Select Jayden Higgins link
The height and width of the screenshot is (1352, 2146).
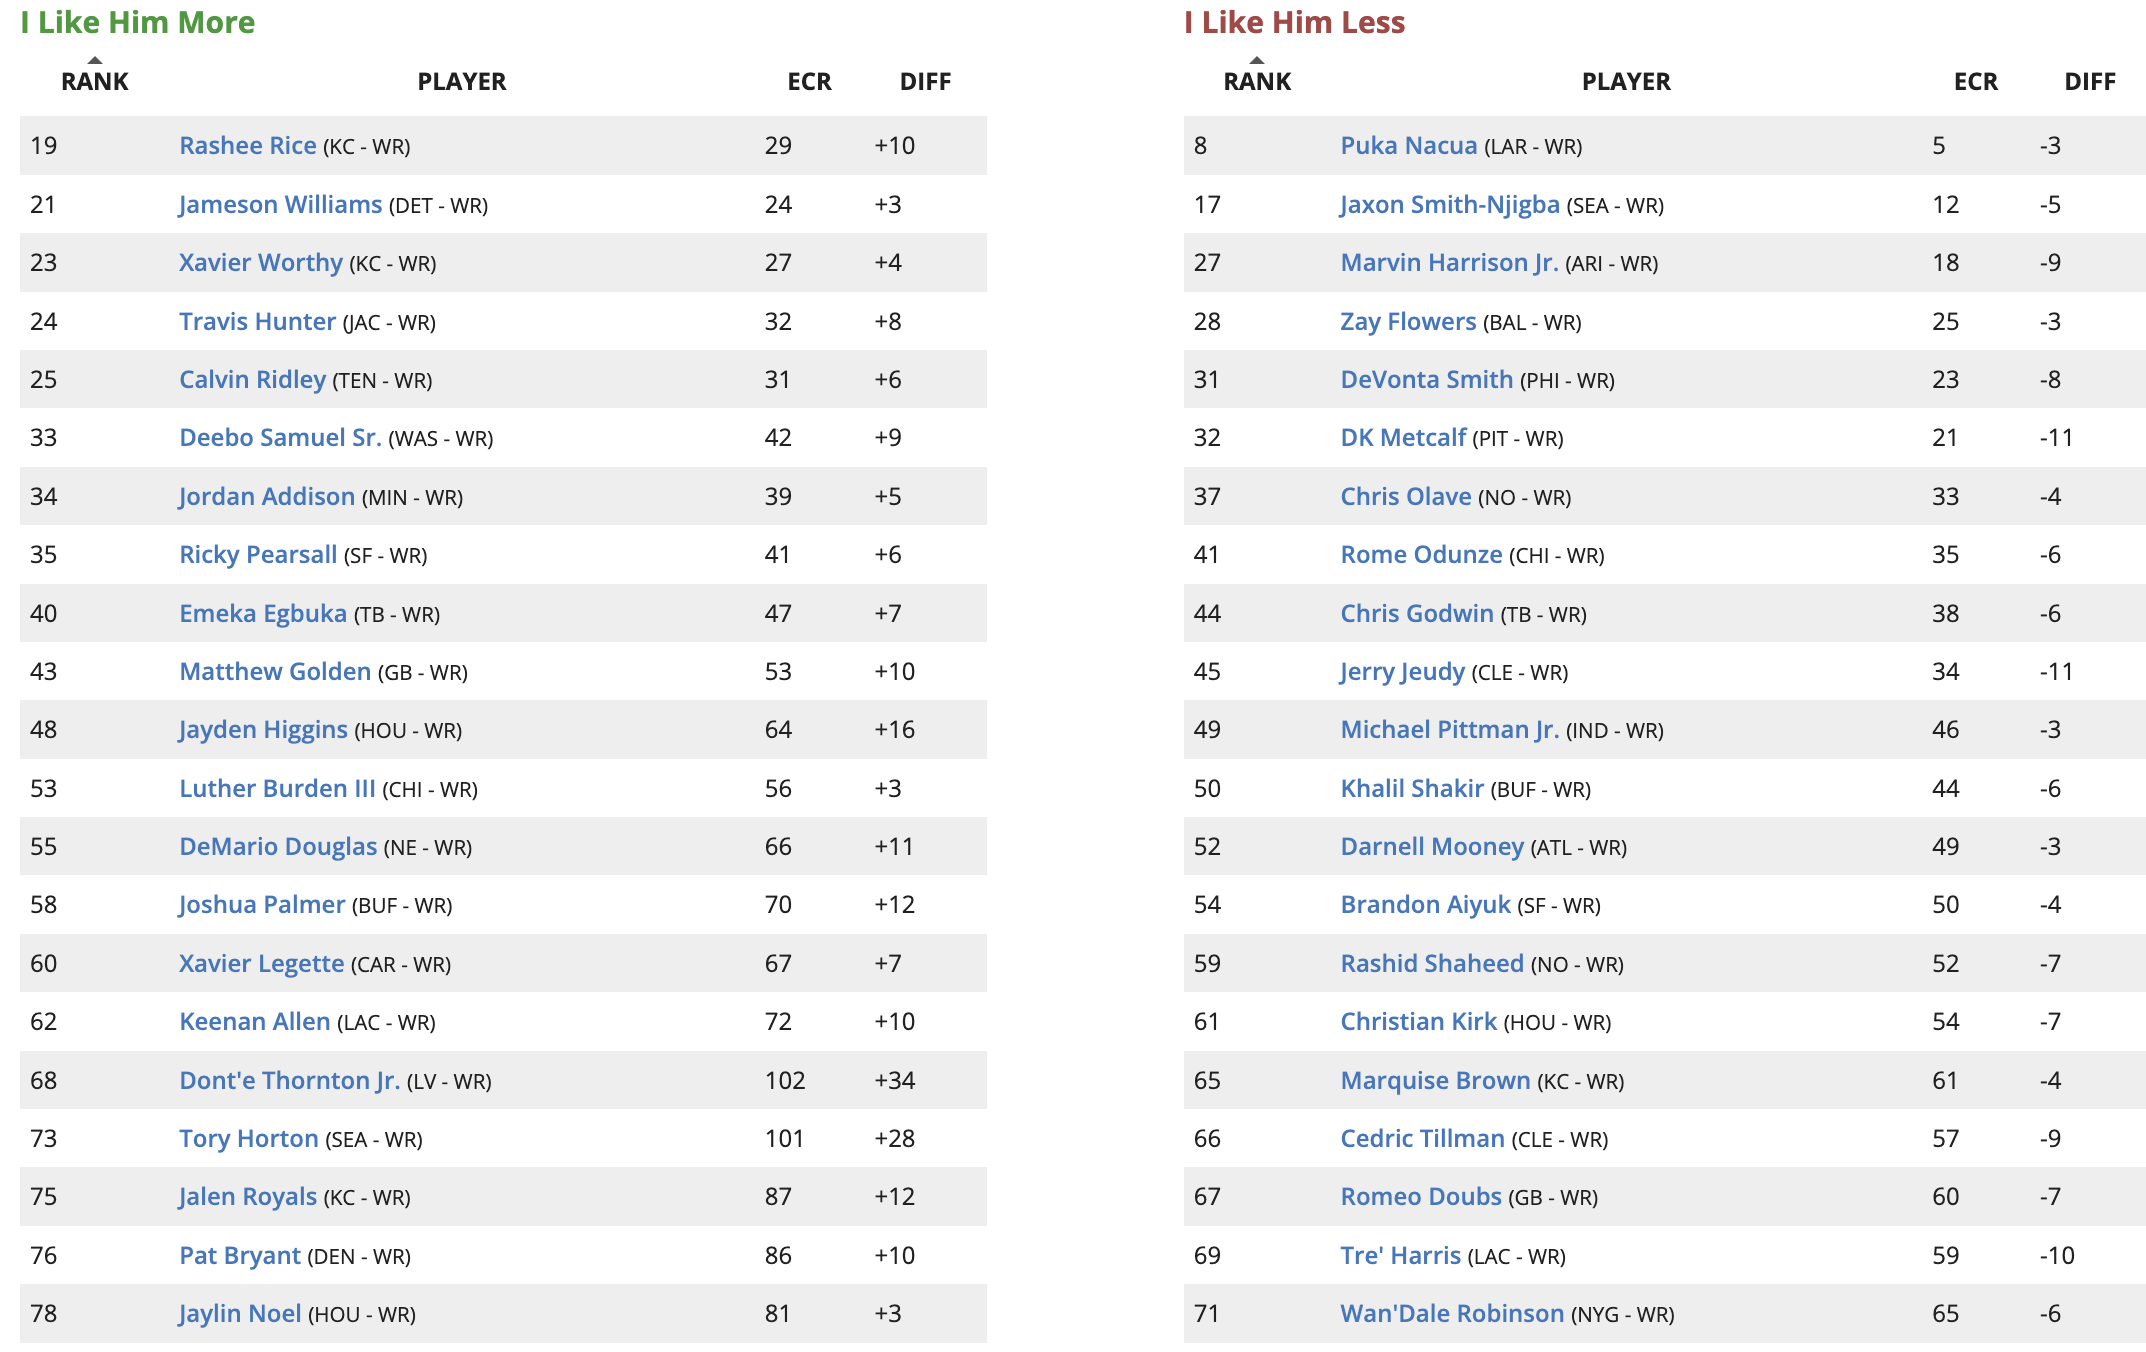coord(263,730)
